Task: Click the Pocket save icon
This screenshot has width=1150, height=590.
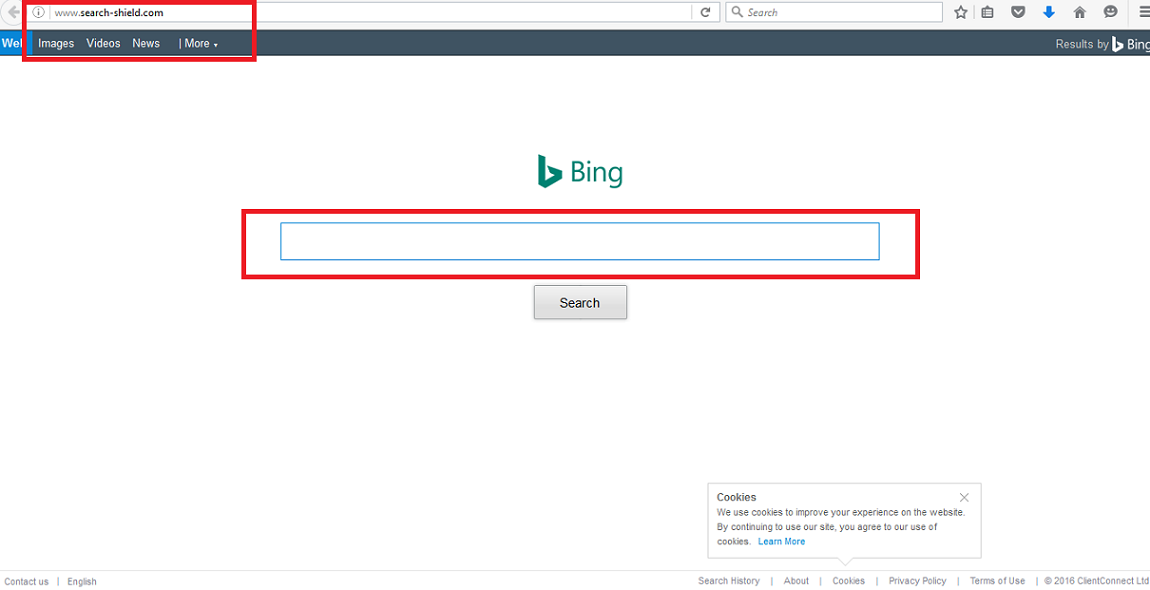Action: [x=1018, y=13]
